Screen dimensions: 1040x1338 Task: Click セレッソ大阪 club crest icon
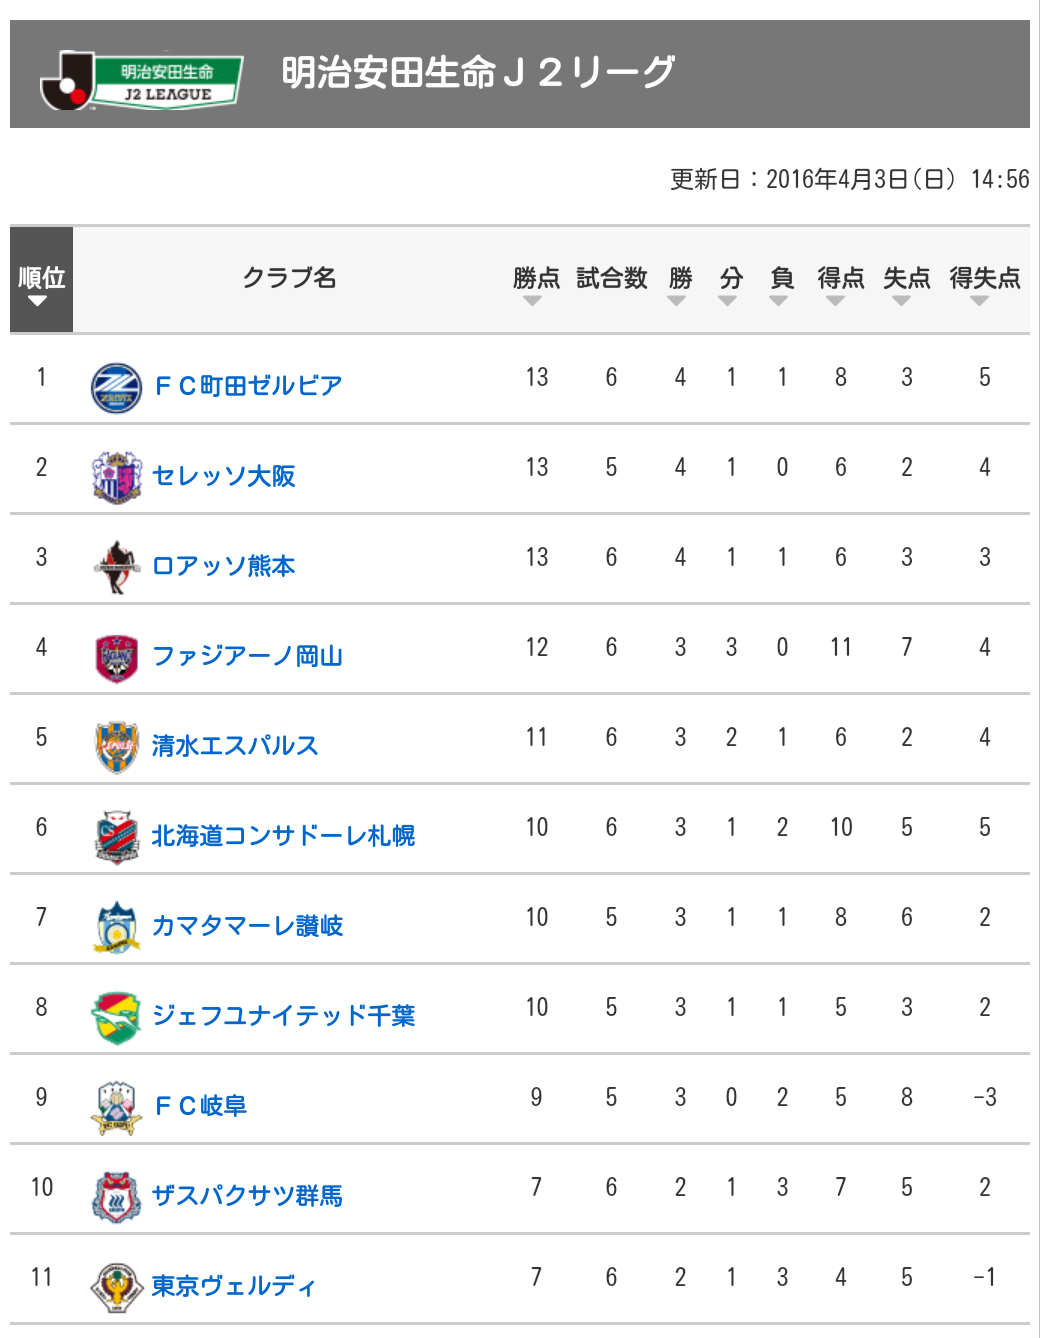coord(116,477)
